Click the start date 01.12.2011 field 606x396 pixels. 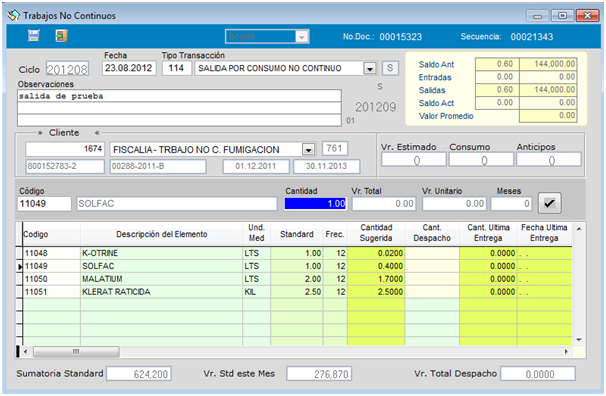coord(256,167)
